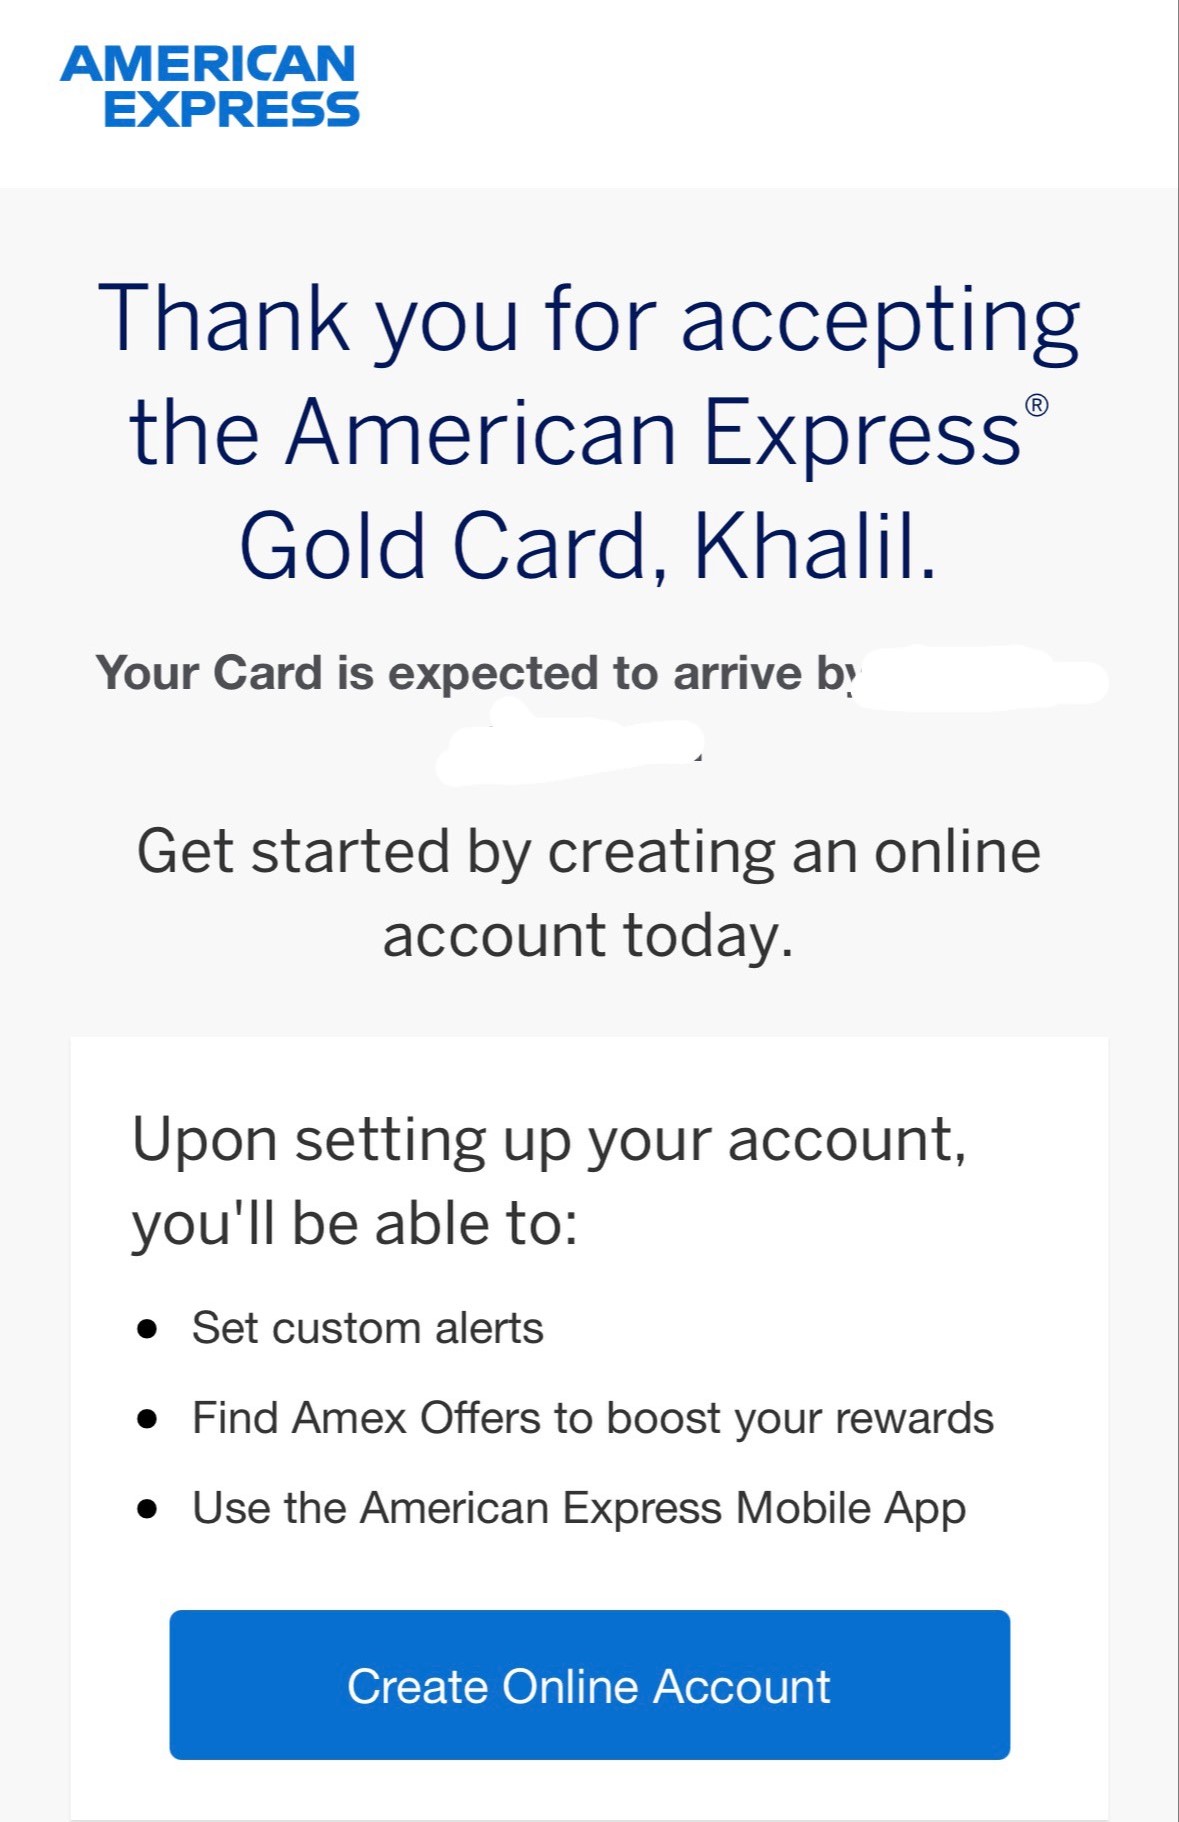Click the you'll be able to: line
Screen dimensions: 1179x1822
coord(355,1224)
